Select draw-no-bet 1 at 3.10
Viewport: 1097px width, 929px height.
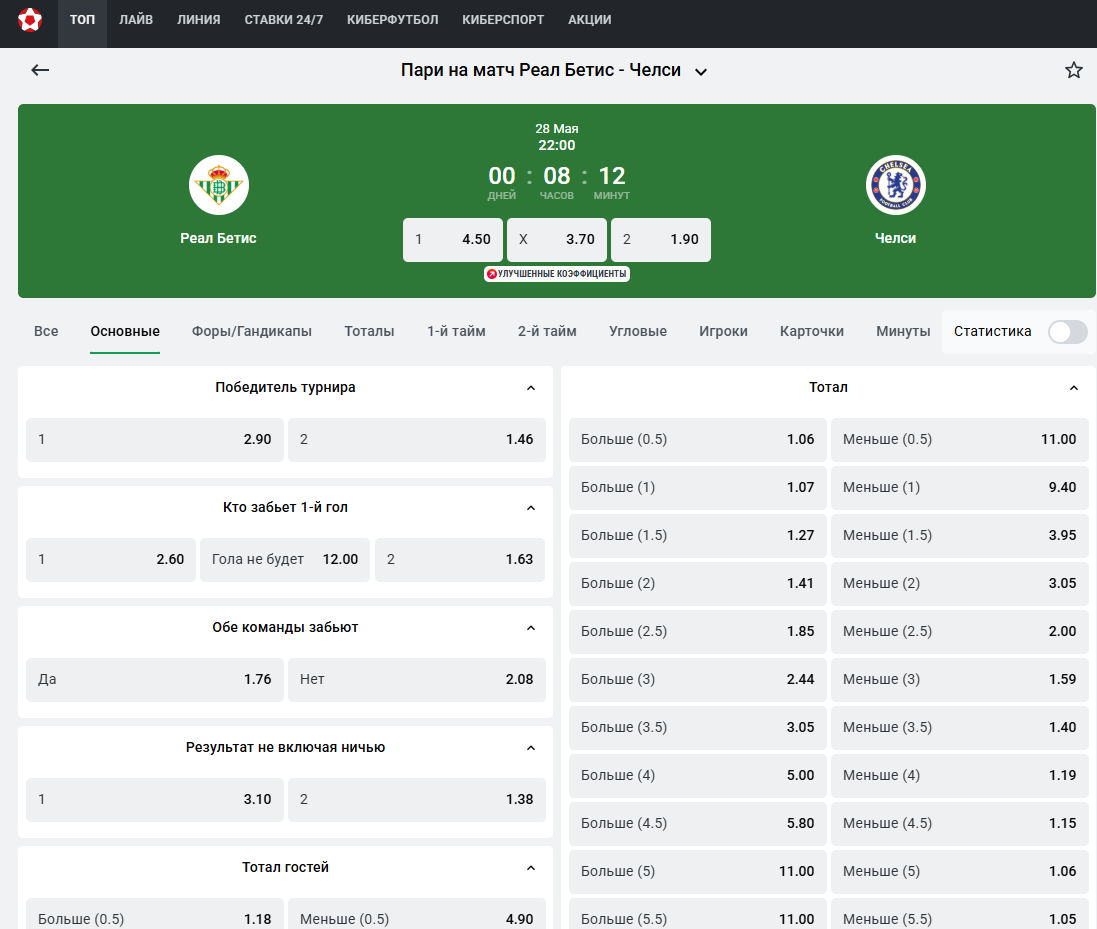155,800
